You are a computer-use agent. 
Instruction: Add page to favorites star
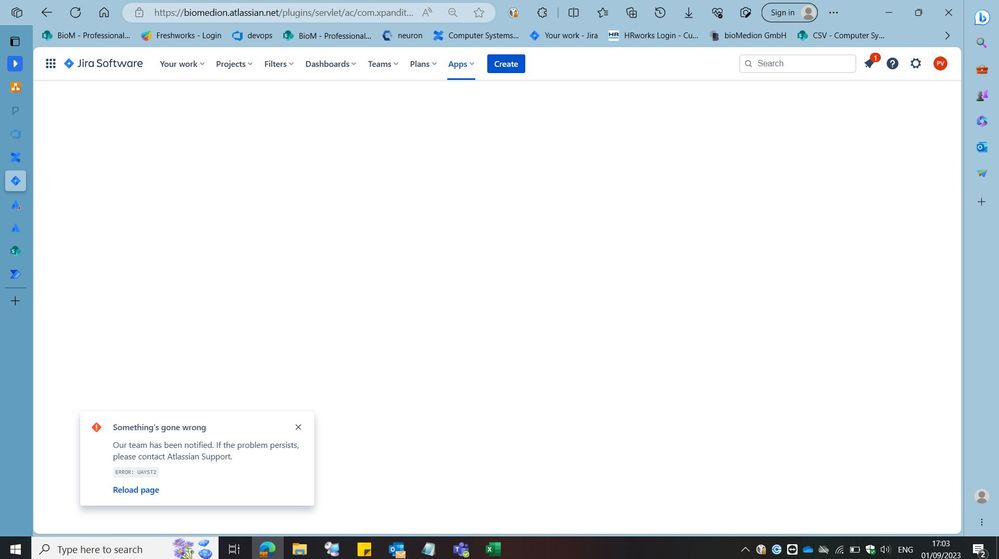478,13
